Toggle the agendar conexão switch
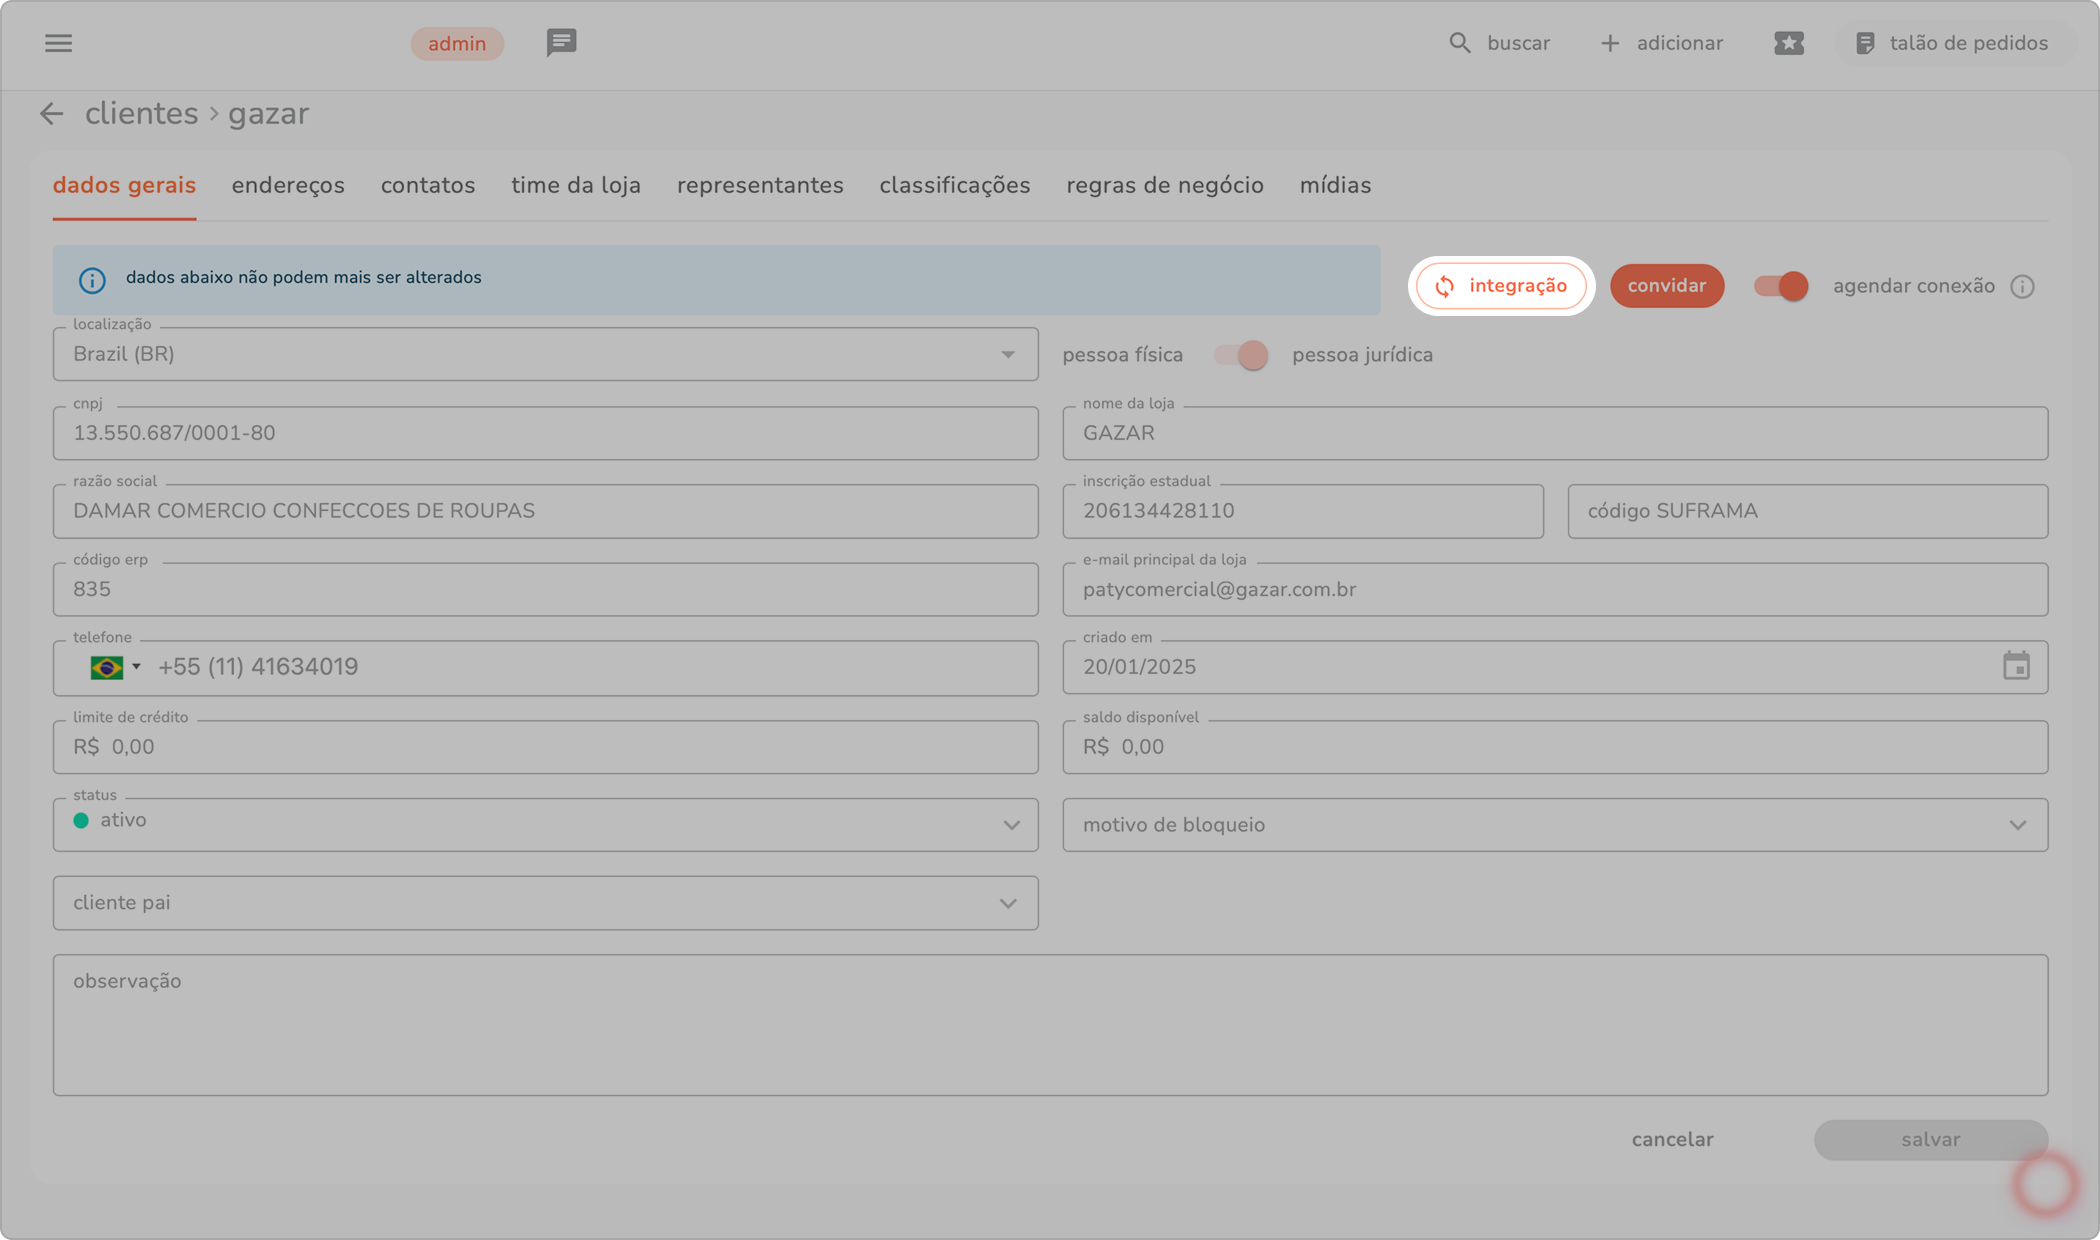 [x=1781, y=286]
